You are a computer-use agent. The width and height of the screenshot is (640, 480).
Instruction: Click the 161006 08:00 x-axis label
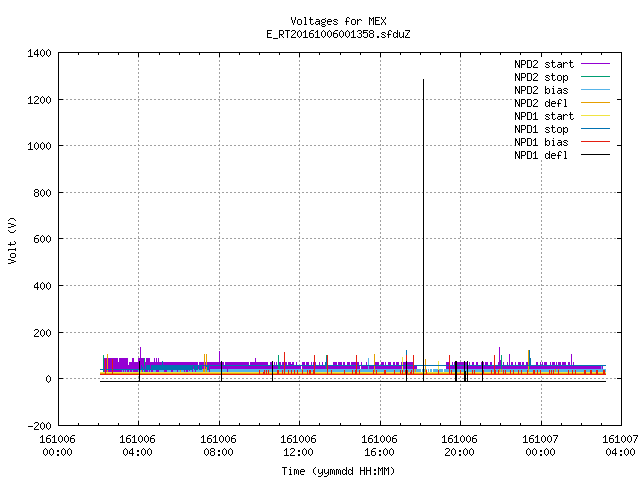pos(218,446)
